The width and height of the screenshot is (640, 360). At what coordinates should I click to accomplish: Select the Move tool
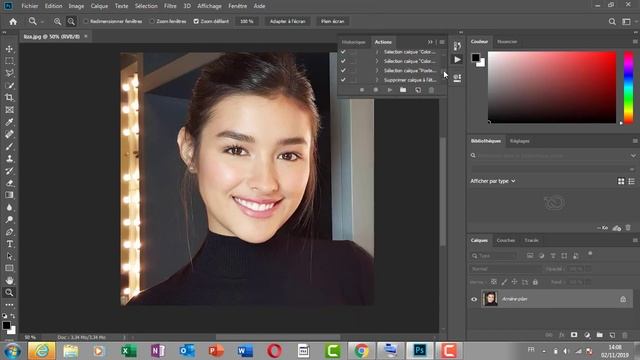click(9, 49)
